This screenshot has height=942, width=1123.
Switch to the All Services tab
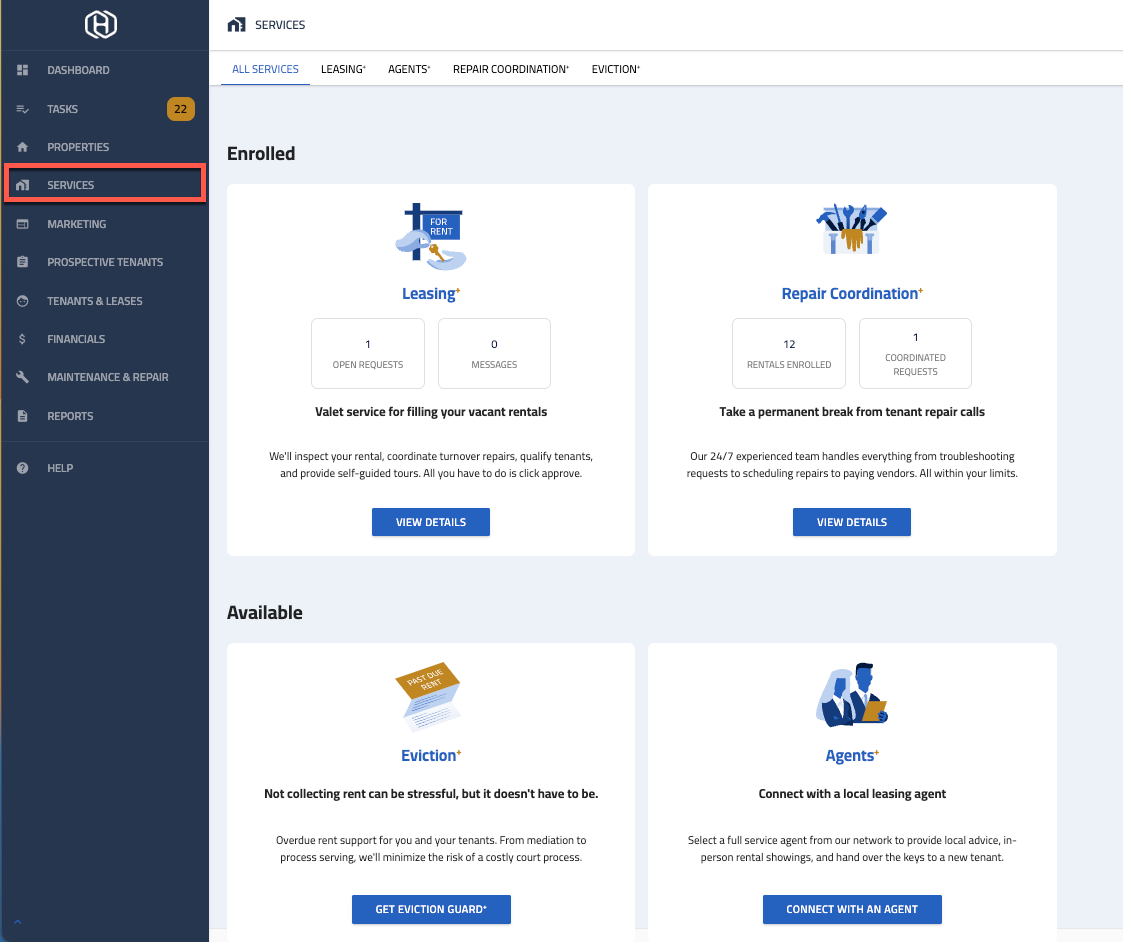click(265, 69)
